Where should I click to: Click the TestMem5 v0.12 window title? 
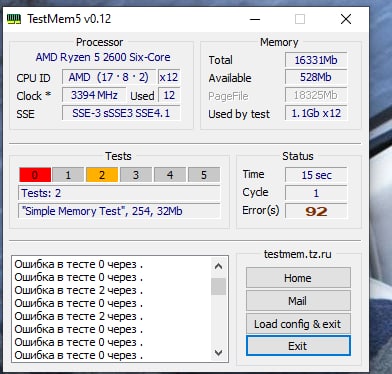tap(69, 19)
